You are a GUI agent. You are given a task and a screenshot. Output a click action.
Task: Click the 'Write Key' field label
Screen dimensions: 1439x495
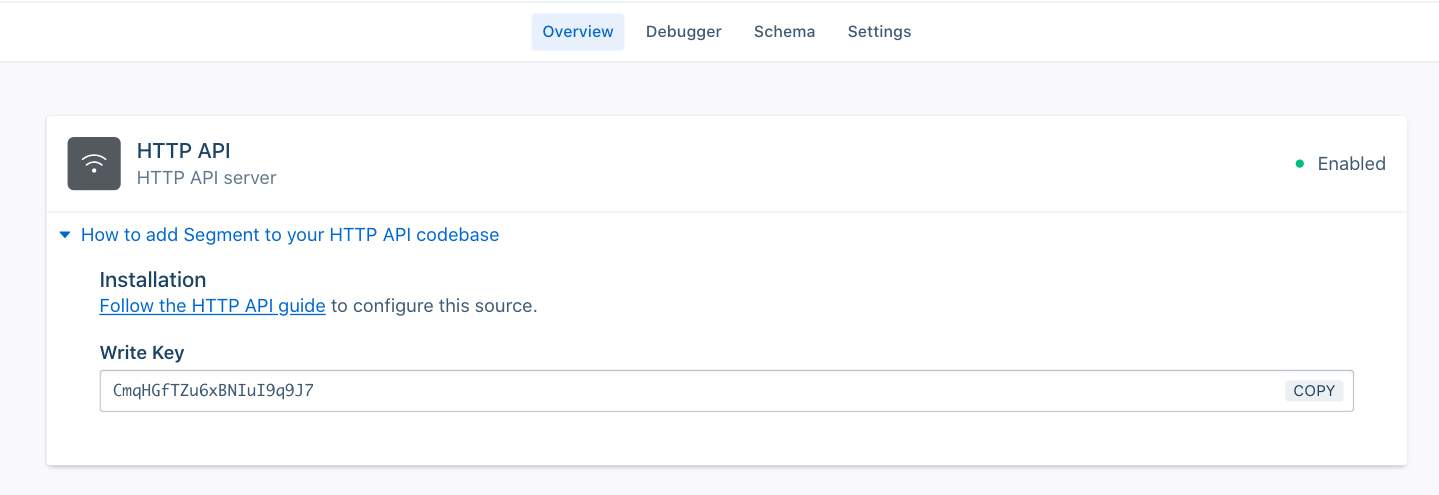coord(142,352)
